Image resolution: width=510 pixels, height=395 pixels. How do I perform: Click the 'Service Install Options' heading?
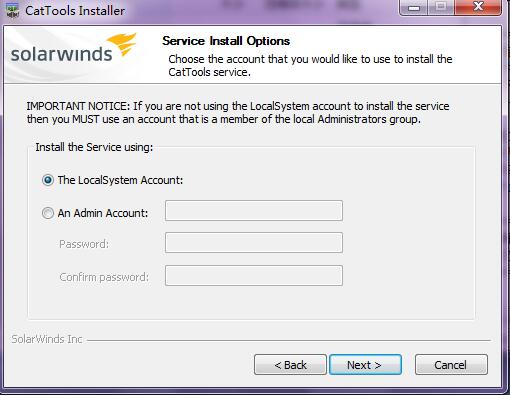point(226,41)
